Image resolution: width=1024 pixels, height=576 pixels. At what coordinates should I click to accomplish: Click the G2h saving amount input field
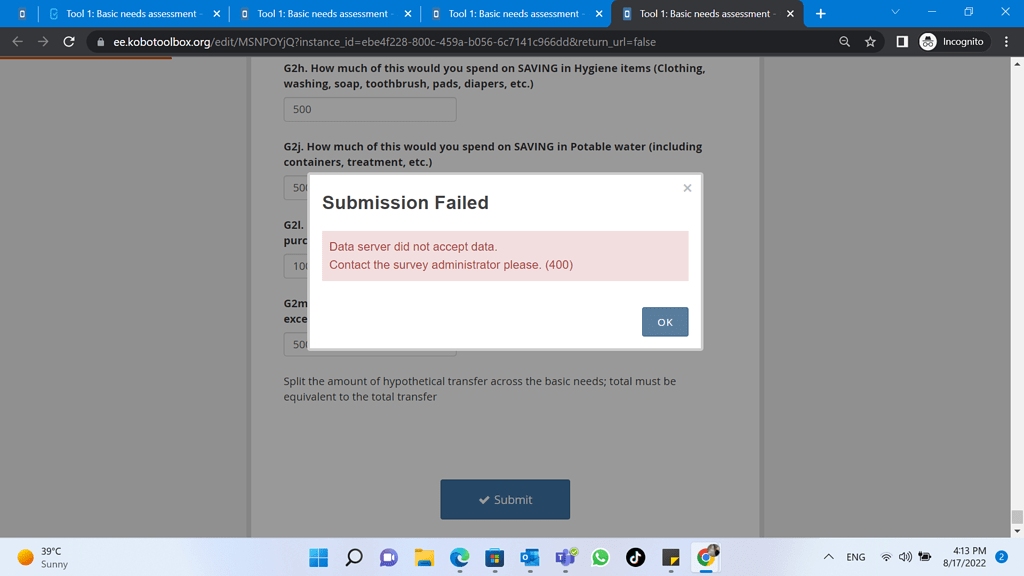369,109
